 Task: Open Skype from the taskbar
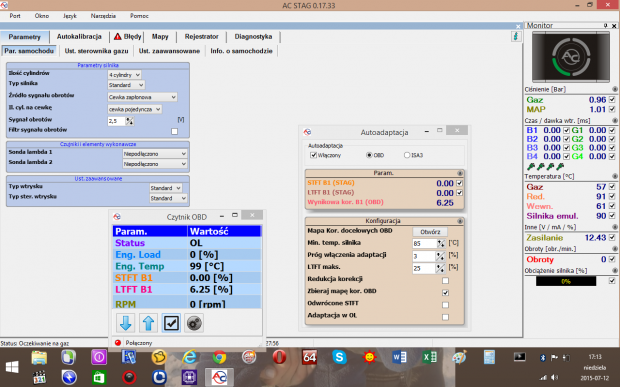click(339, 357)
